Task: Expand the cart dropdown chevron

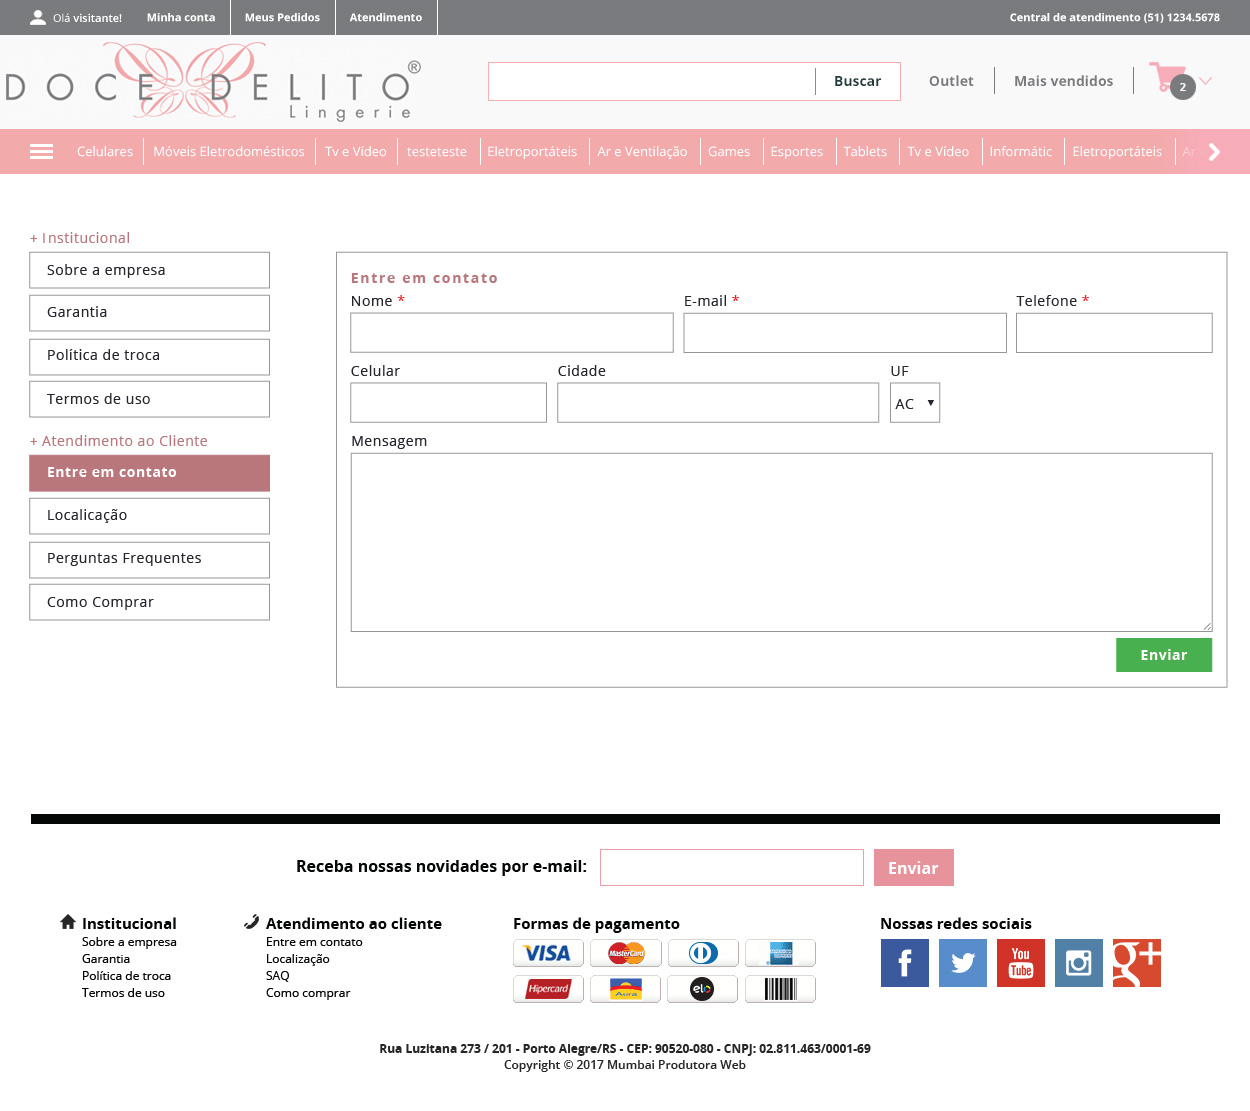Action: (x=1206, y=81)
